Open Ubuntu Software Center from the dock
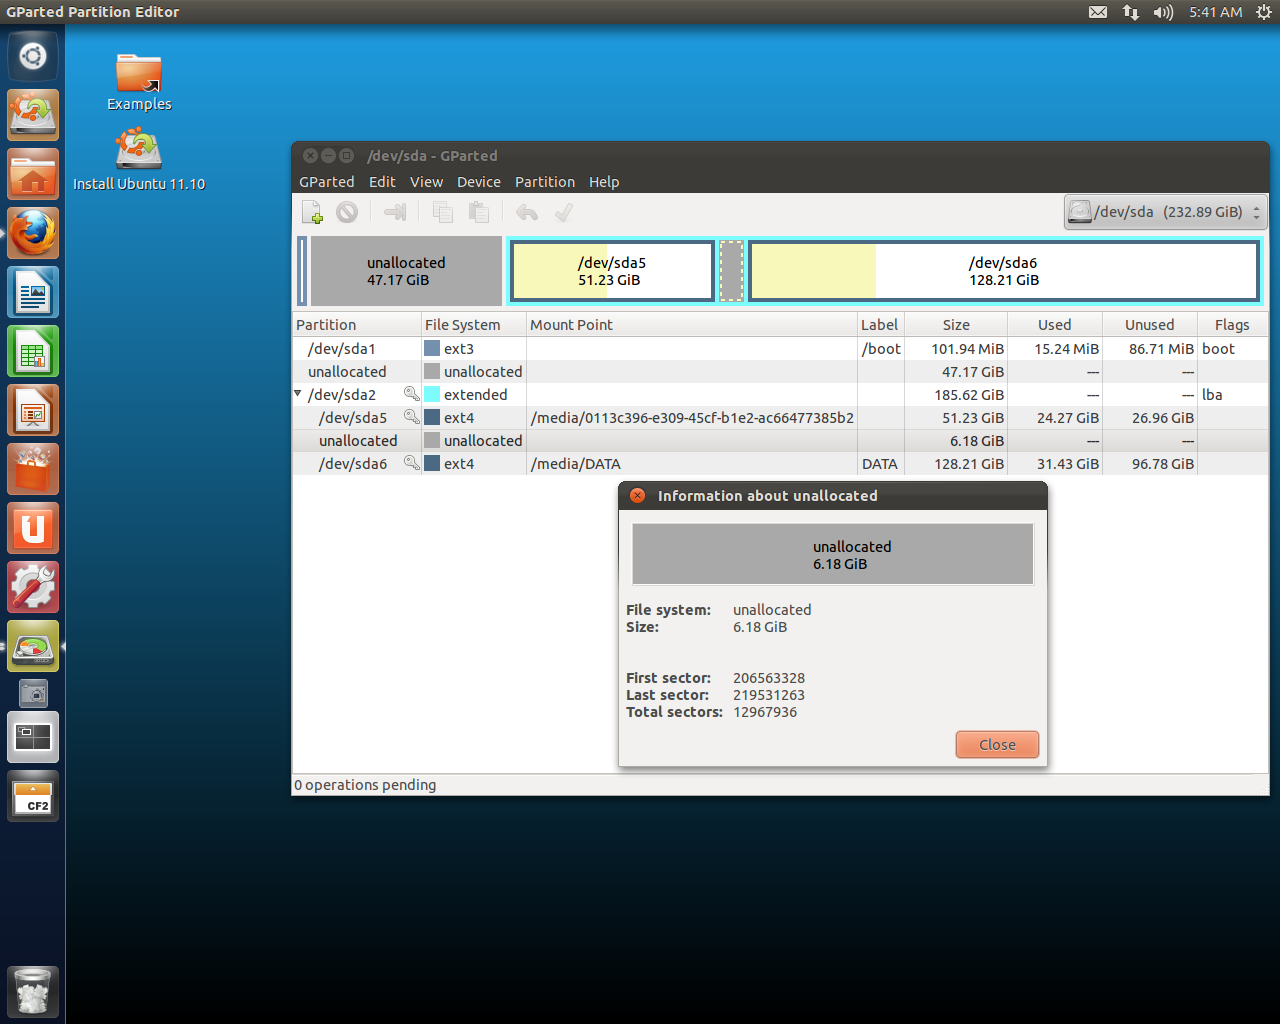The height and width of the screenshot is (1024, 1280). (x=33, y=469)
